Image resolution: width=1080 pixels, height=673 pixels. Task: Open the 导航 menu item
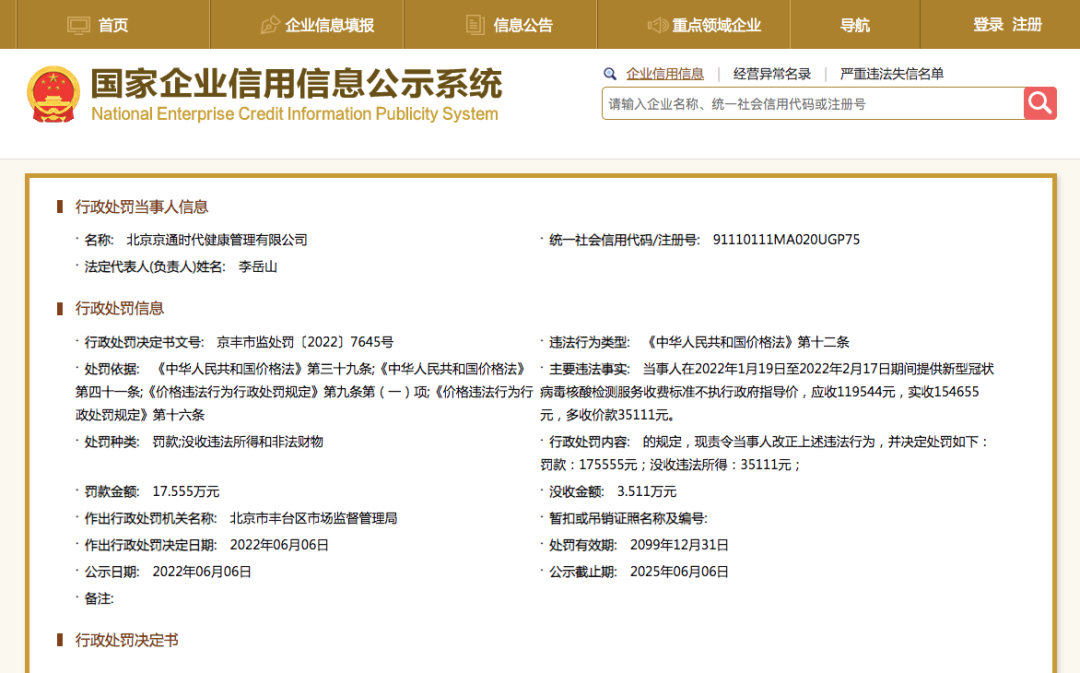(x=854, y=25)
